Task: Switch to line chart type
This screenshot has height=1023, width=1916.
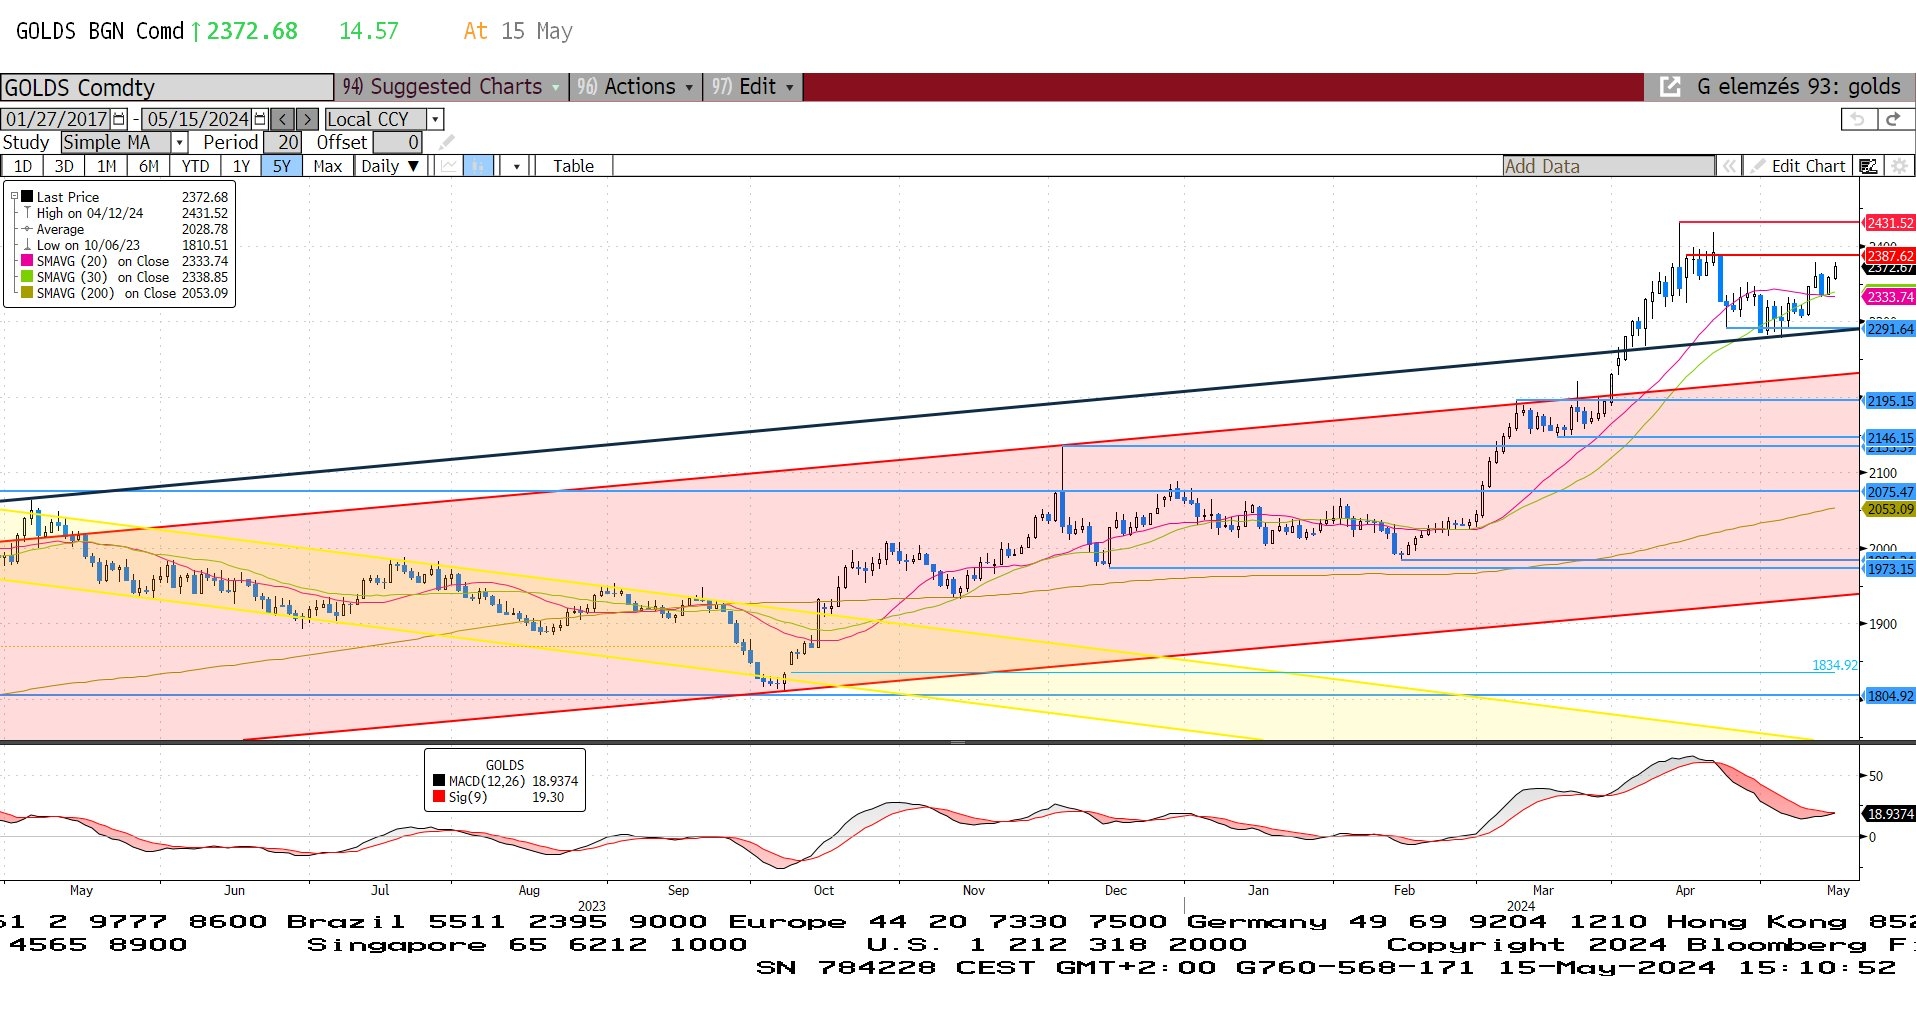Action: (x=449, y=166)
